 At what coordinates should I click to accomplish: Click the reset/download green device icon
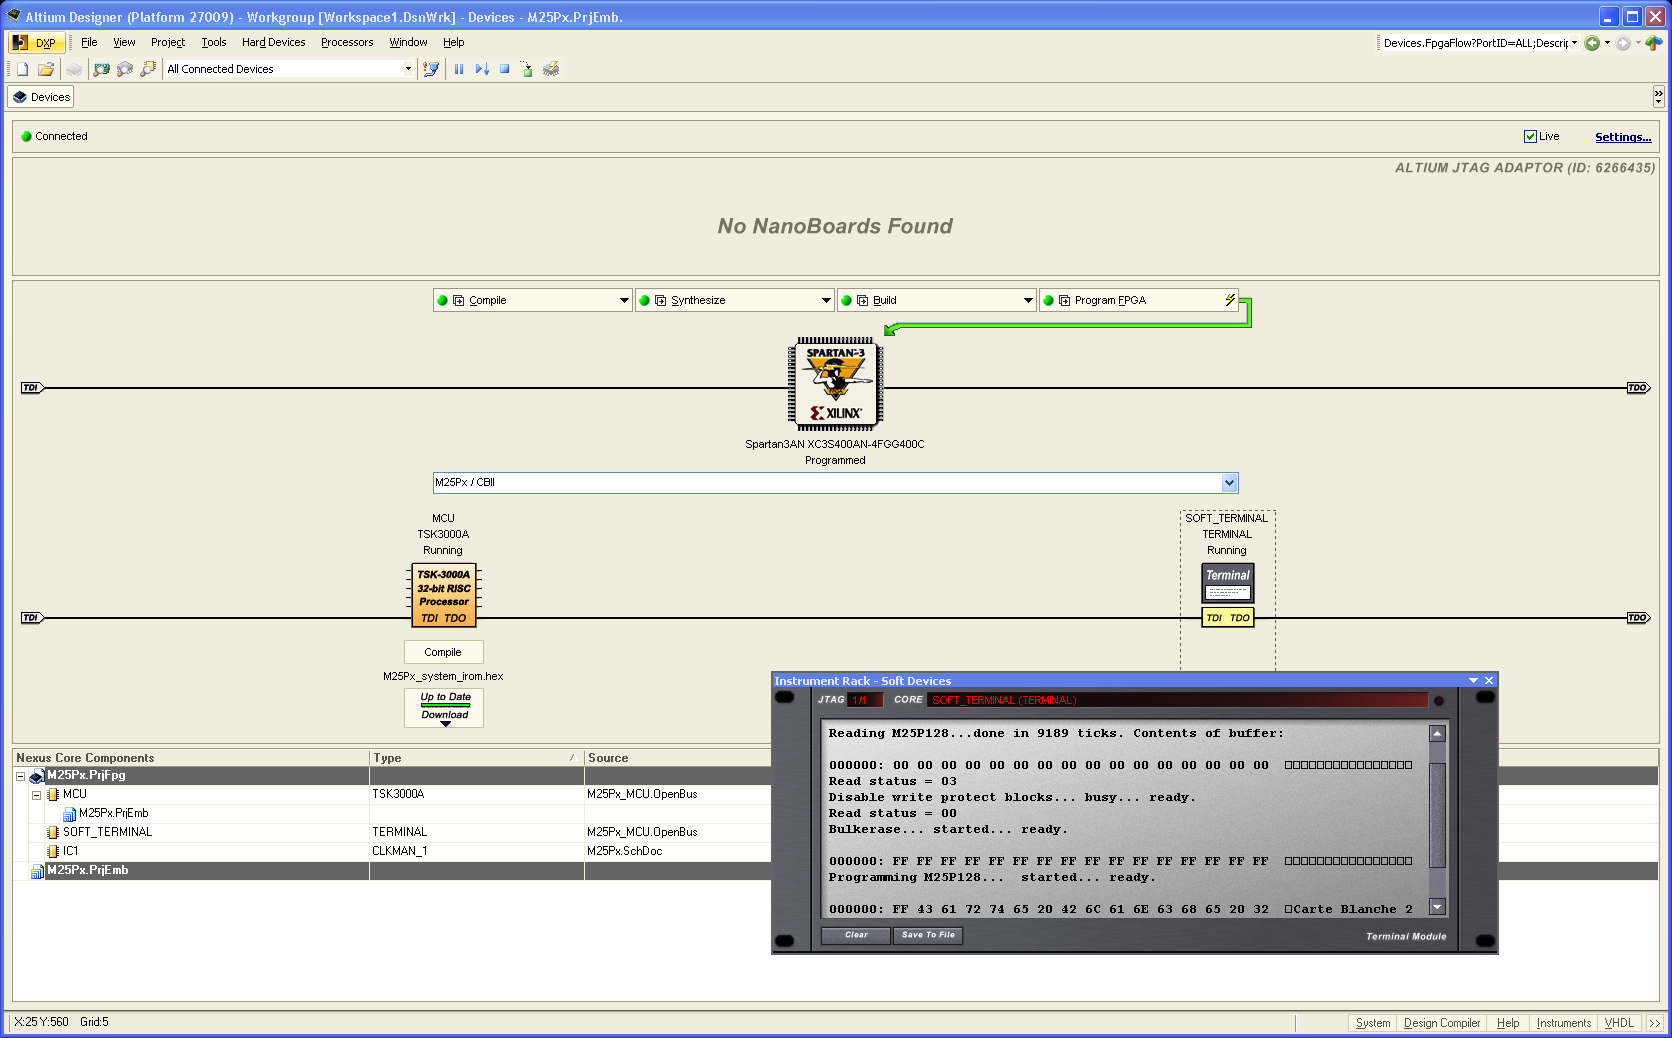click(527, 69)
